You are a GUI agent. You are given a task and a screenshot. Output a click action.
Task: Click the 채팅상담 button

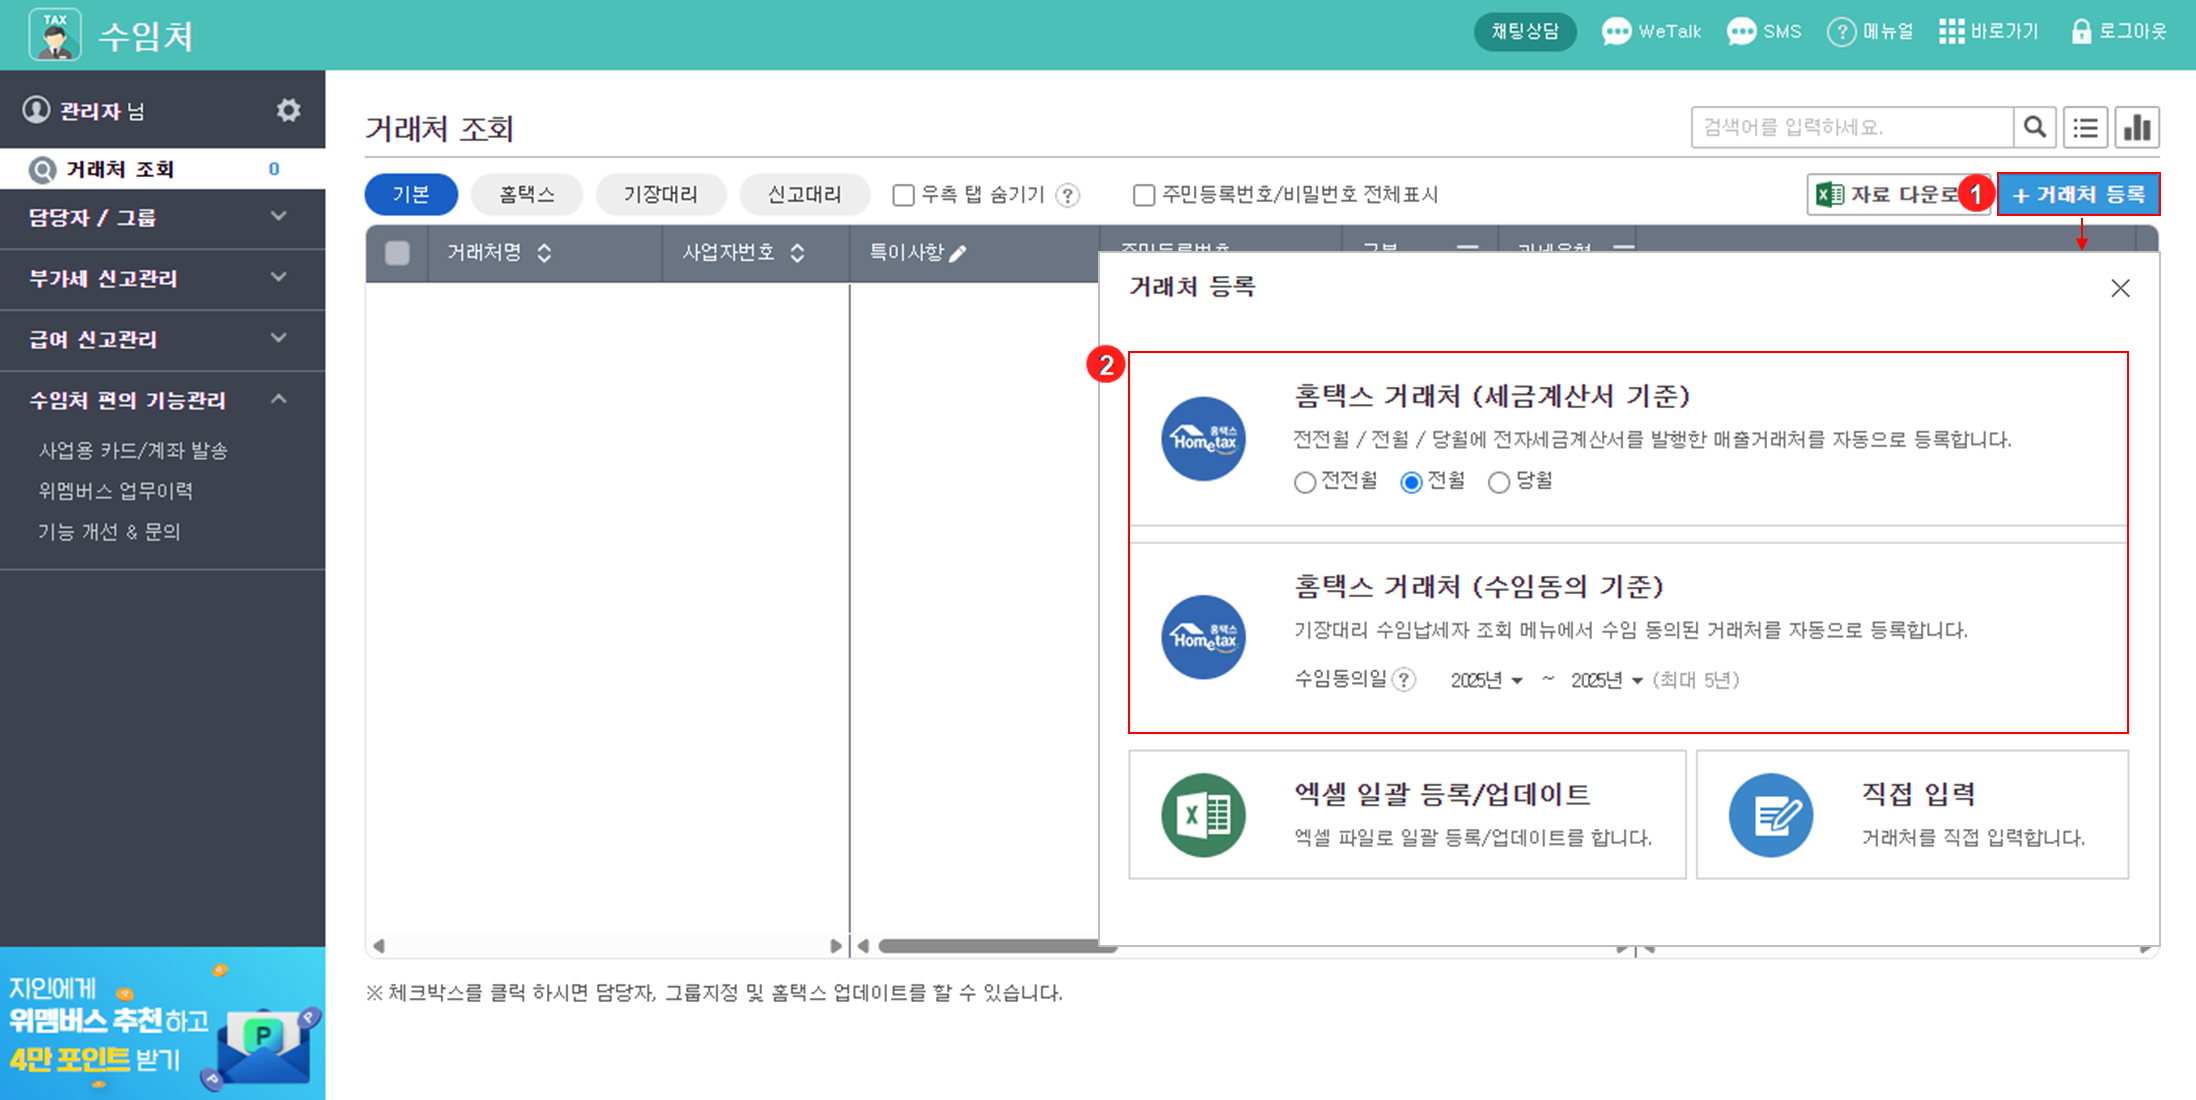point(1524,32)
